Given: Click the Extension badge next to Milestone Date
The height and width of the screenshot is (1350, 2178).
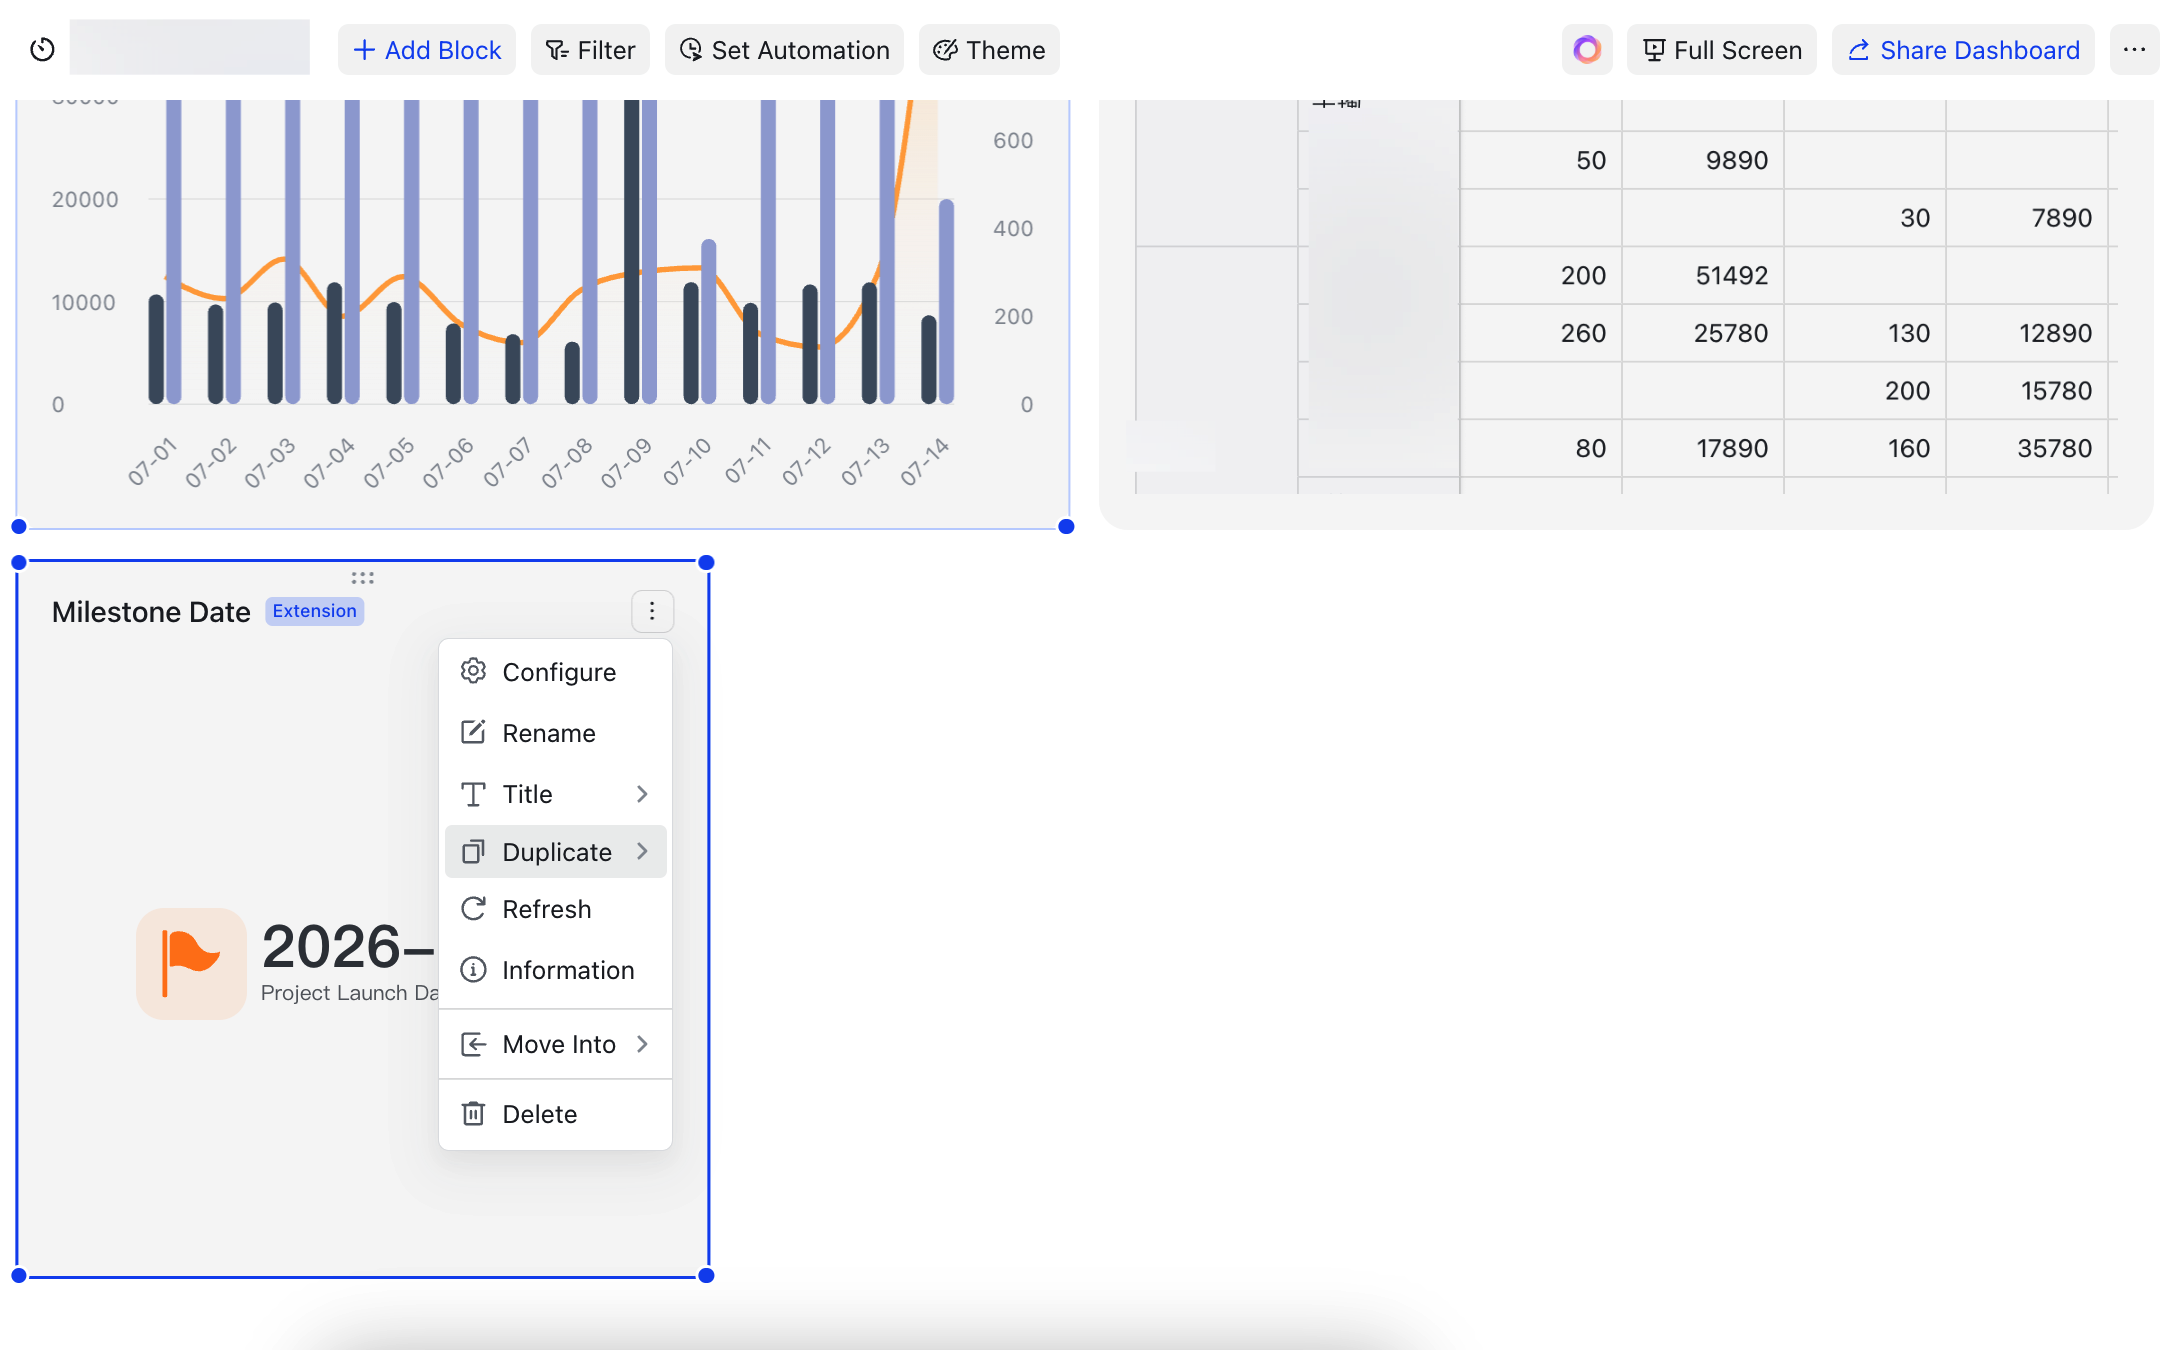Looking at the screenshot, I should click(x=314, y=611).
